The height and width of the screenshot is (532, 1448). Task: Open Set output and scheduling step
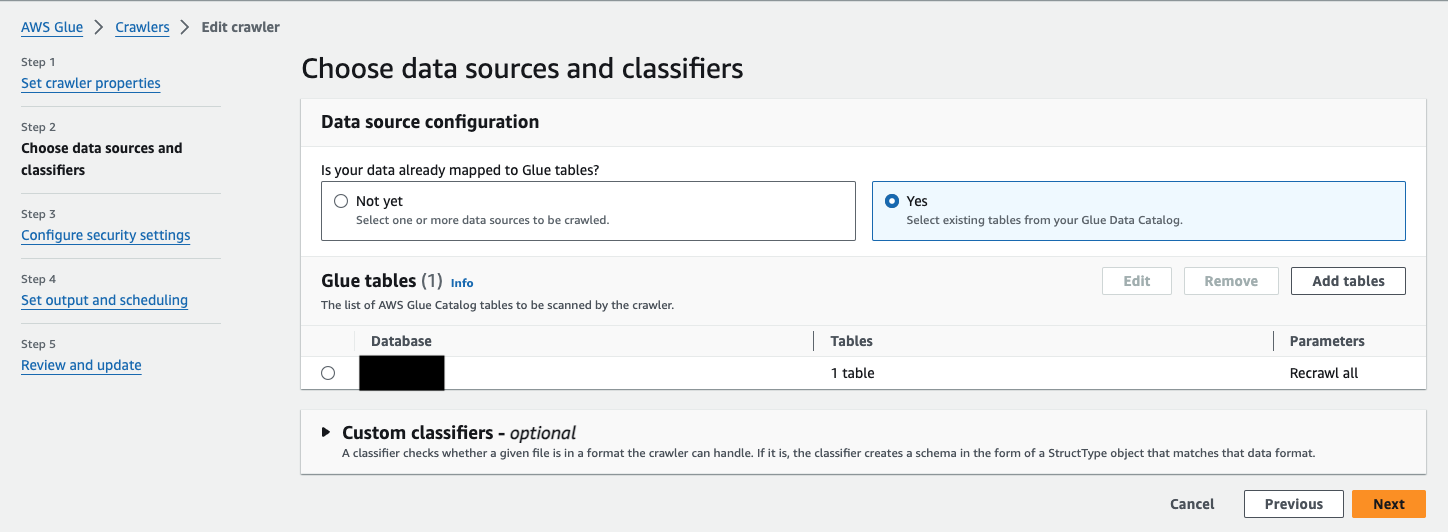tap(104, 300)
